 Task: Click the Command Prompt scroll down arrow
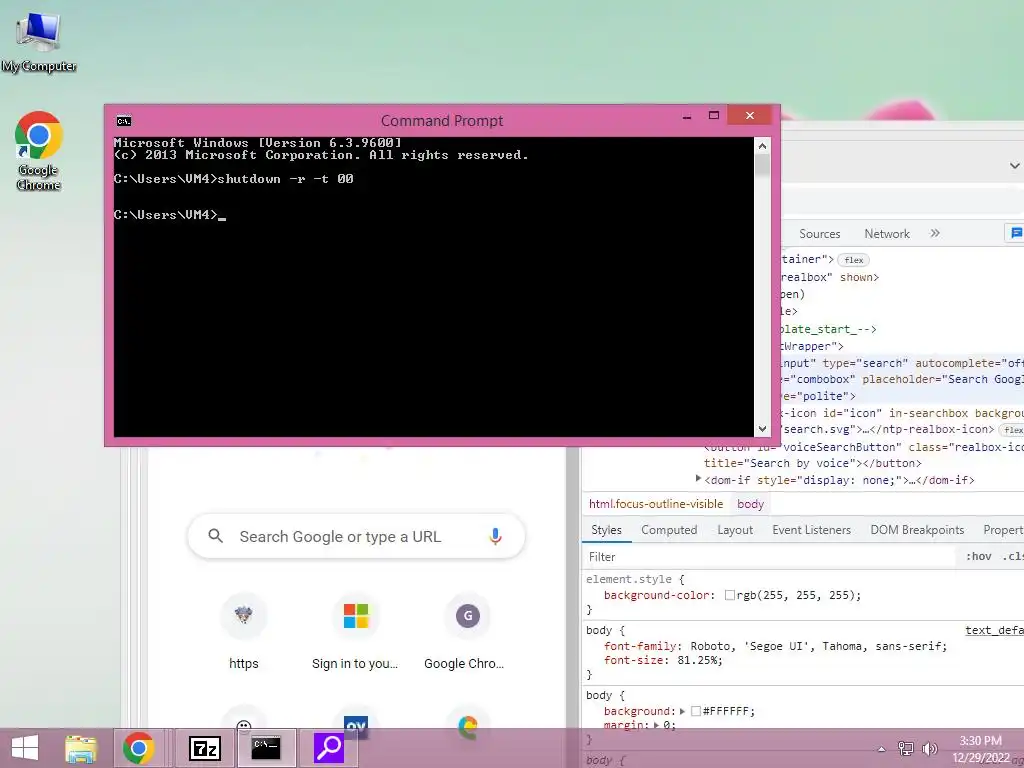tap(762, 429)
